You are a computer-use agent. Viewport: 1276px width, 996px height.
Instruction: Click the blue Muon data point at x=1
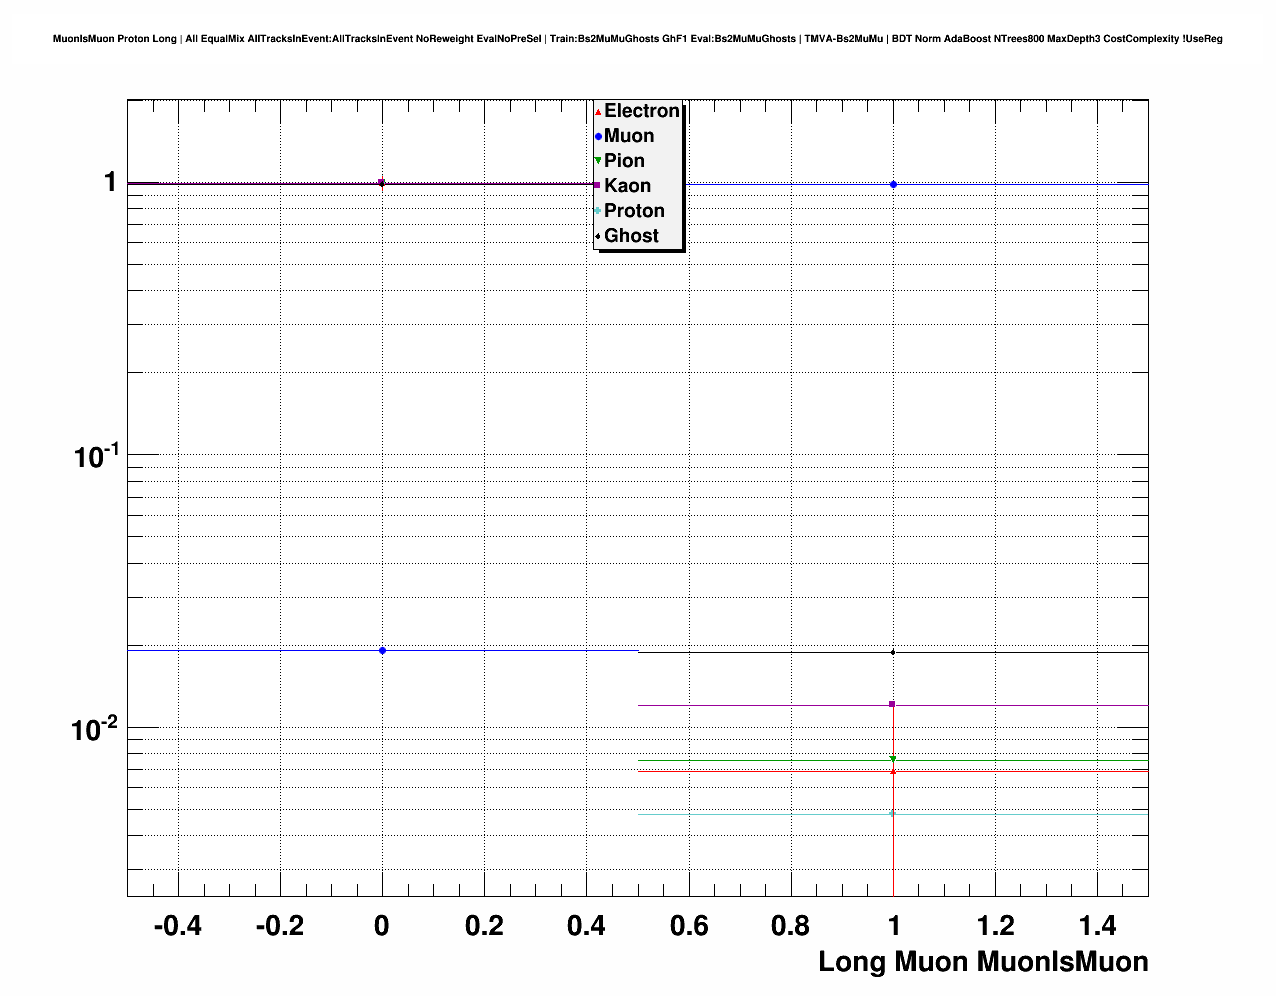pyautogui.click(x=893, y=184)
